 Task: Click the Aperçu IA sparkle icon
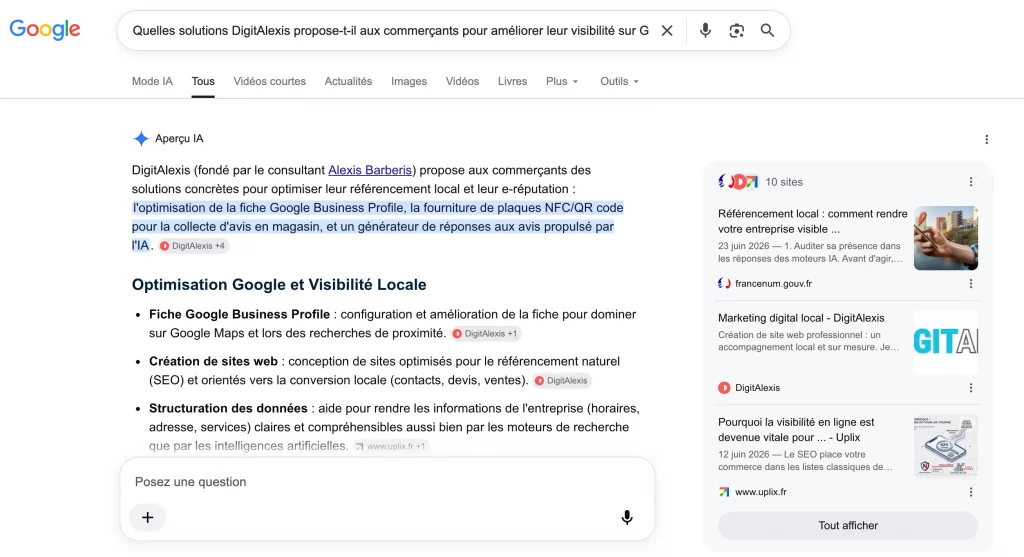point(141,138)
